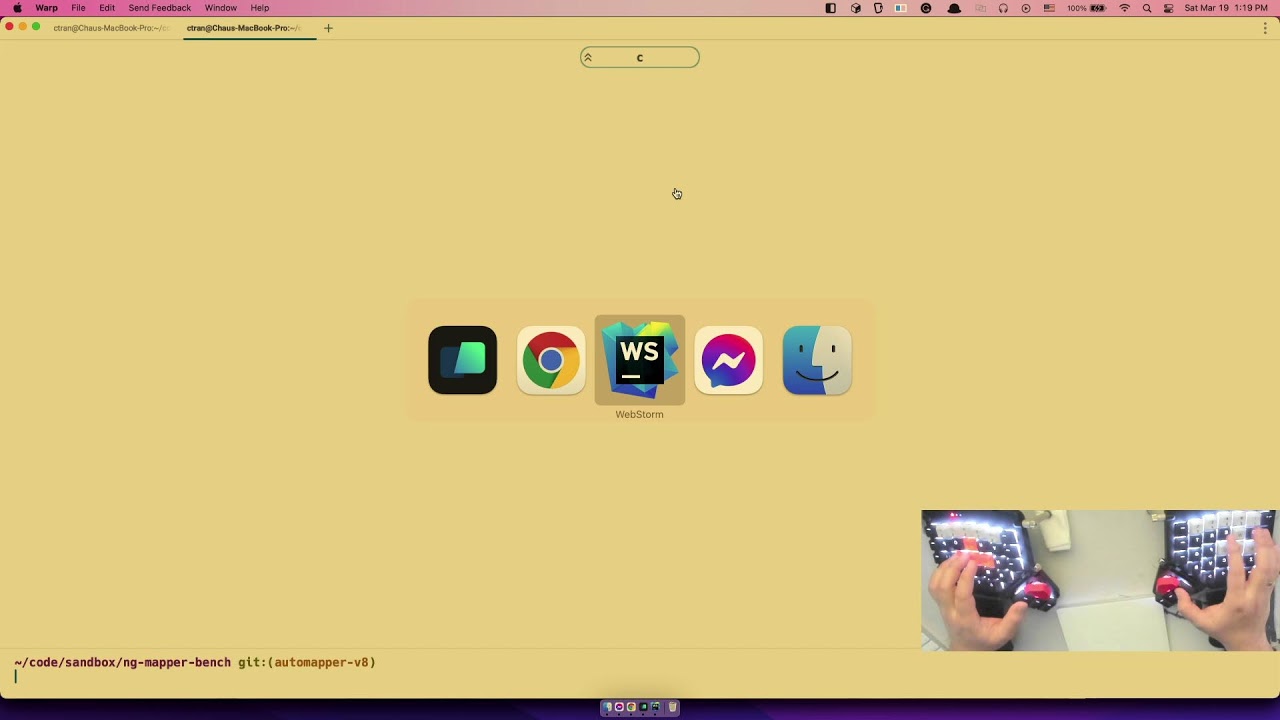Open the blue-striped window menu bar icon
Screen dimensions: 1280x720
[901, 8]
